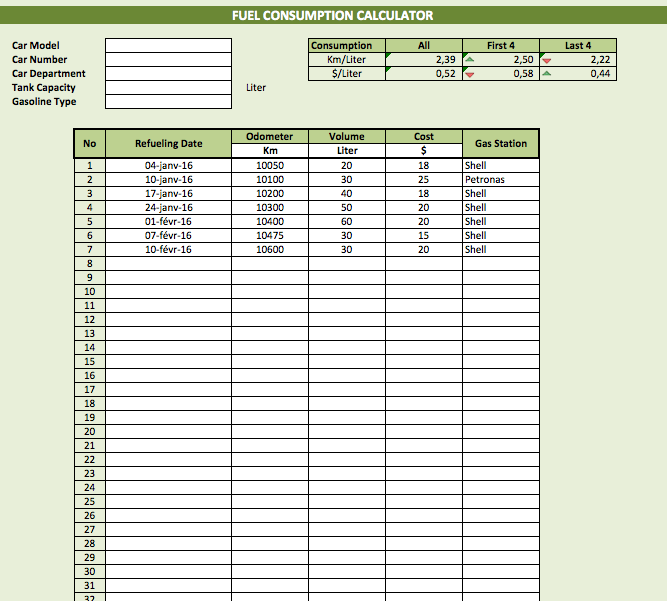Select the 'First 4' column header
Screen dimensions: 667x601
501,46
